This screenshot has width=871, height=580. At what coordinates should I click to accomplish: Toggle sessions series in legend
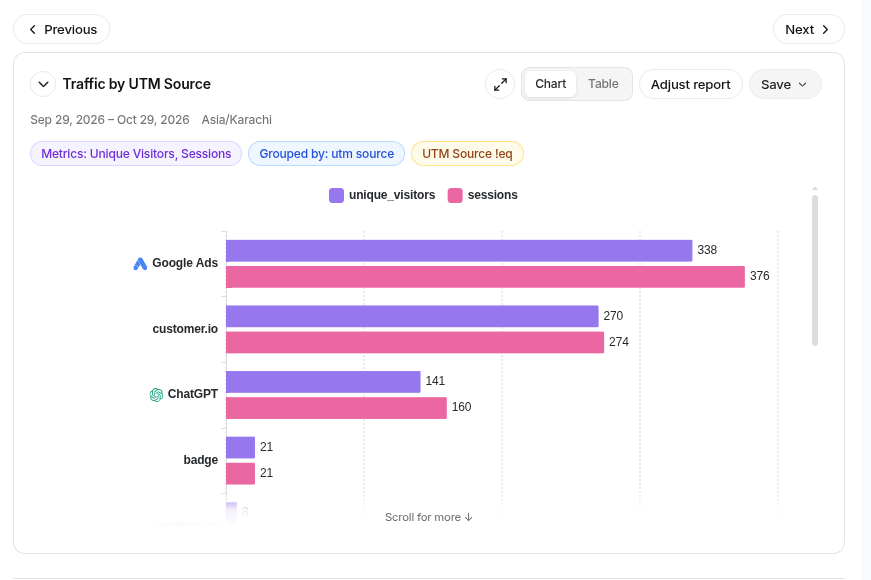(x=483, y=195)
